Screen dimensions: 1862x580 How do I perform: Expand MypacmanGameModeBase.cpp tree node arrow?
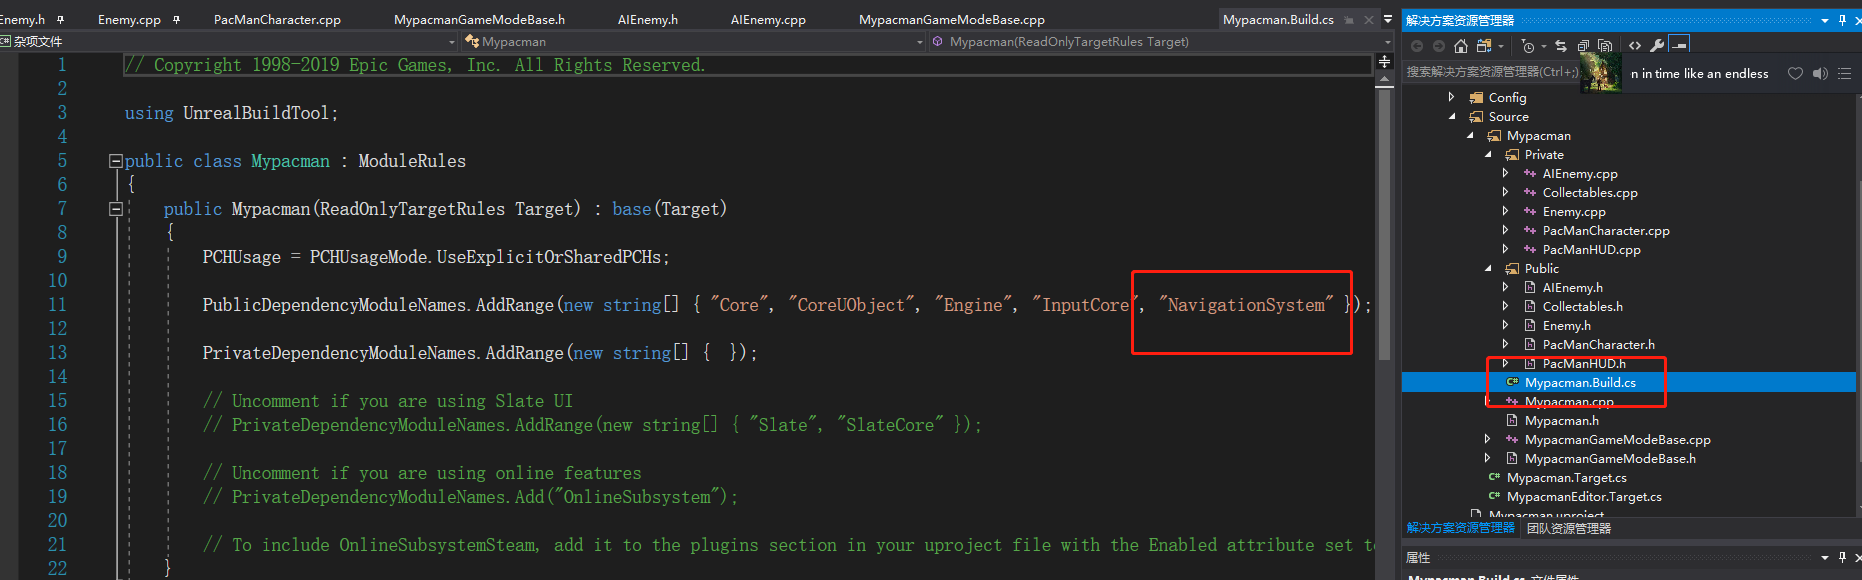pyautogui.click(x=1487, y=439)
